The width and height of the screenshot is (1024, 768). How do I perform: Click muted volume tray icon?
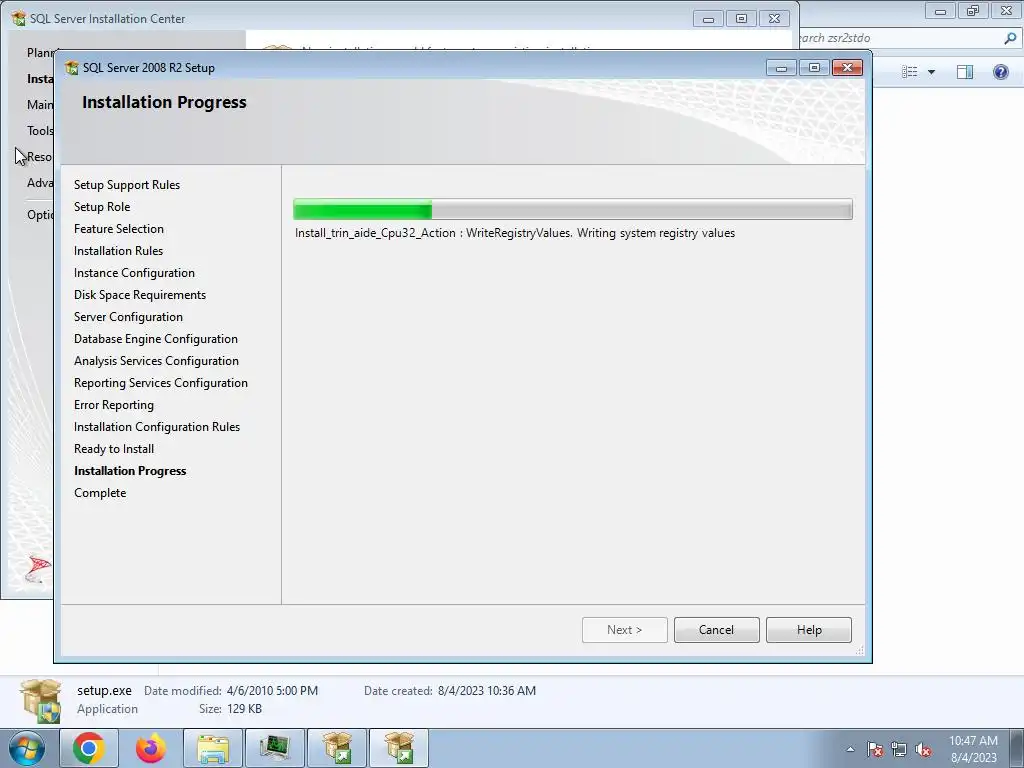click(x=923, y=749)
